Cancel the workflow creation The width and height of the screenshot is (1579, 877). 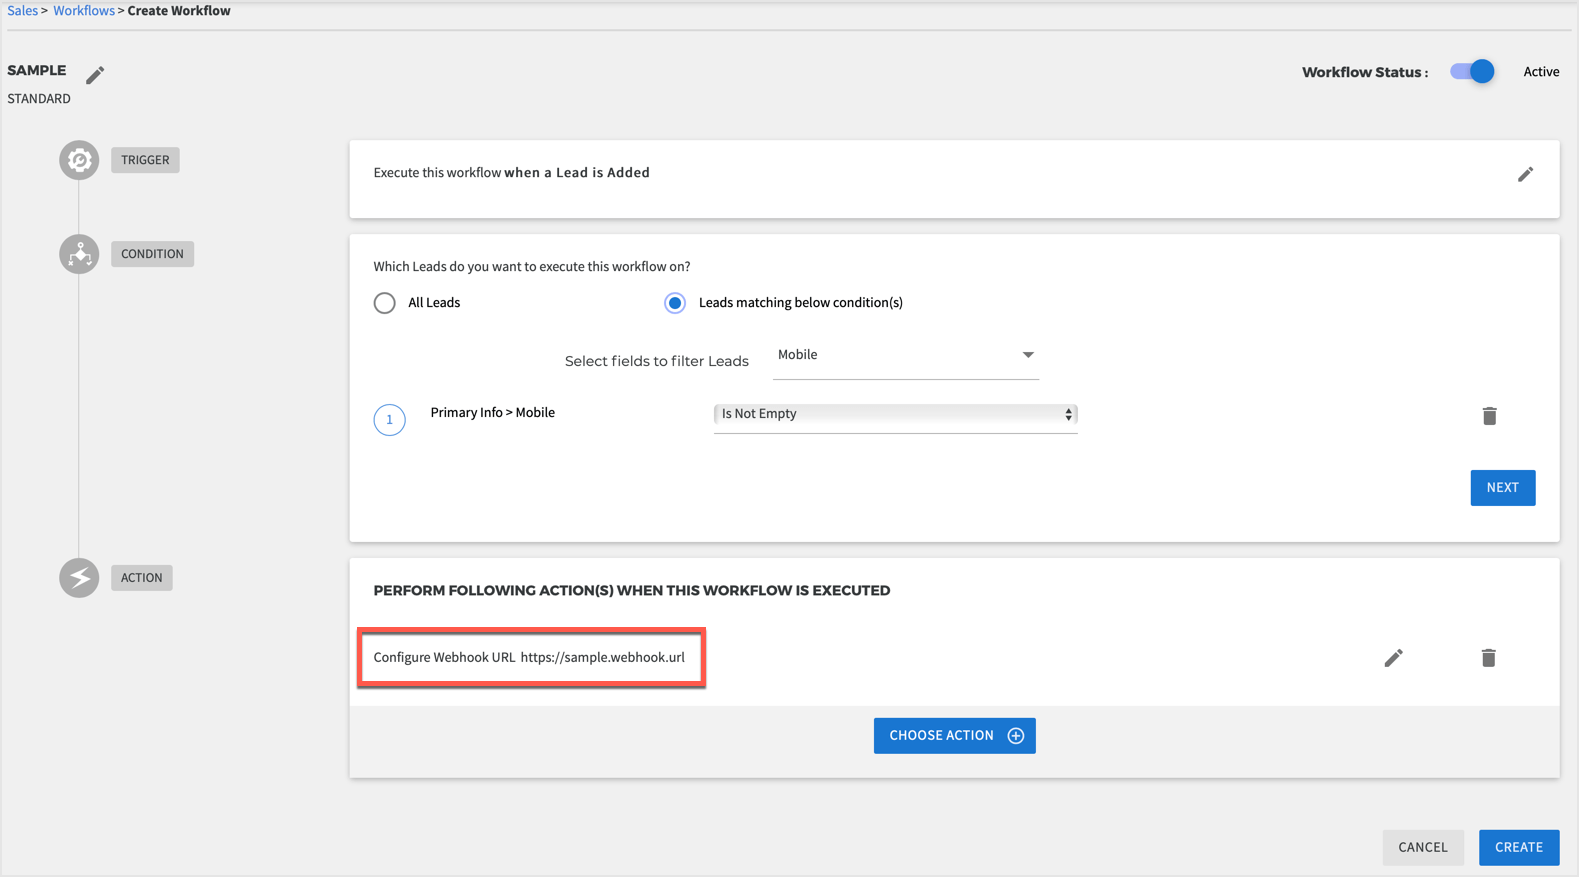1422,847
